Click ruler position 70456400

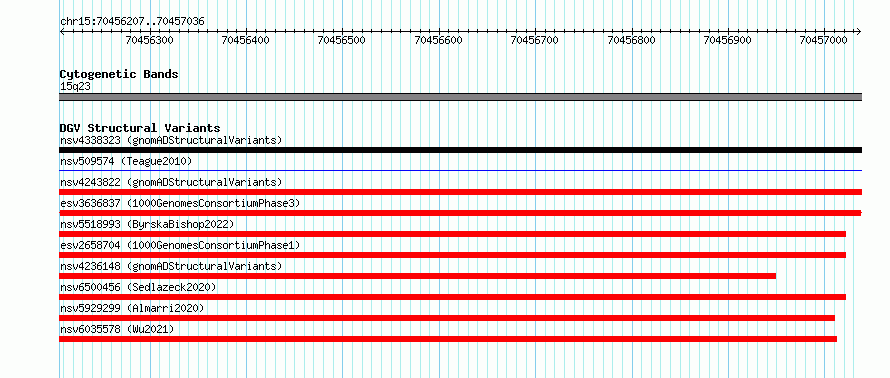pyautogui.click(x=246, y=40)
